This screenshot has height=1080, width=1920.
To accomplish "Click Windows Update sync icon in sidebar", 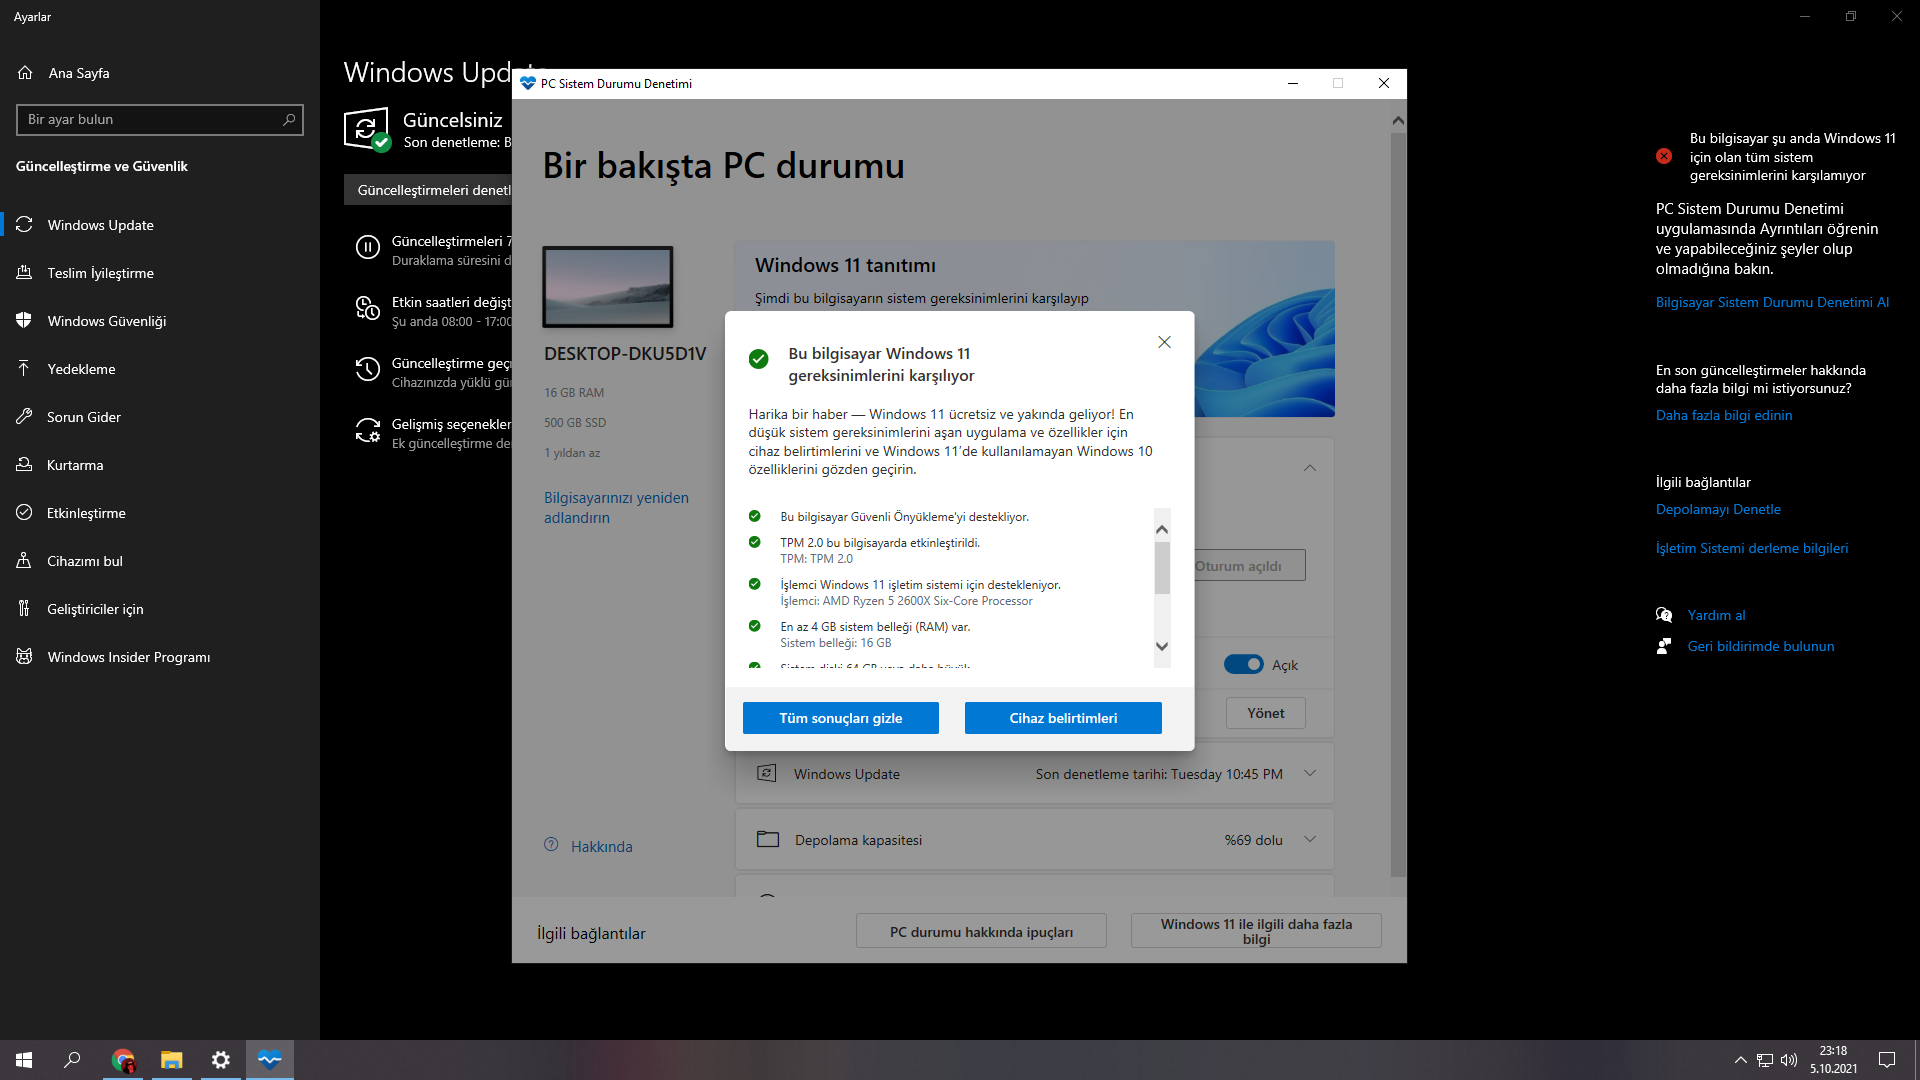I will (x=25, y=225).
